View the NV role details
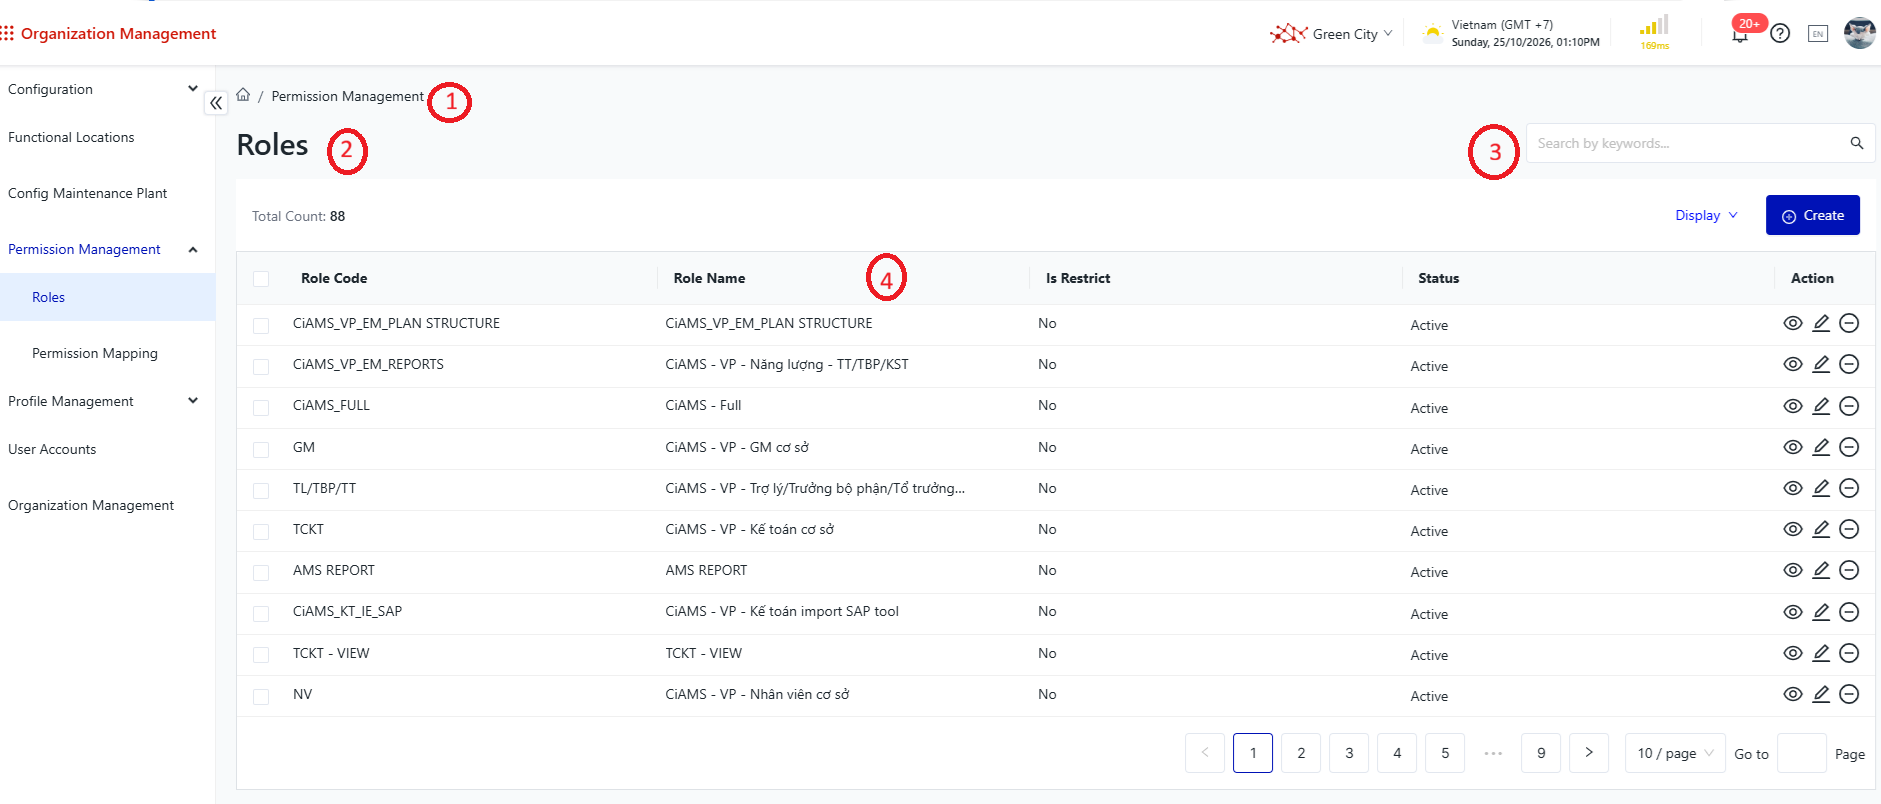Screen dimensions: 1881x804 [1793, 694]
